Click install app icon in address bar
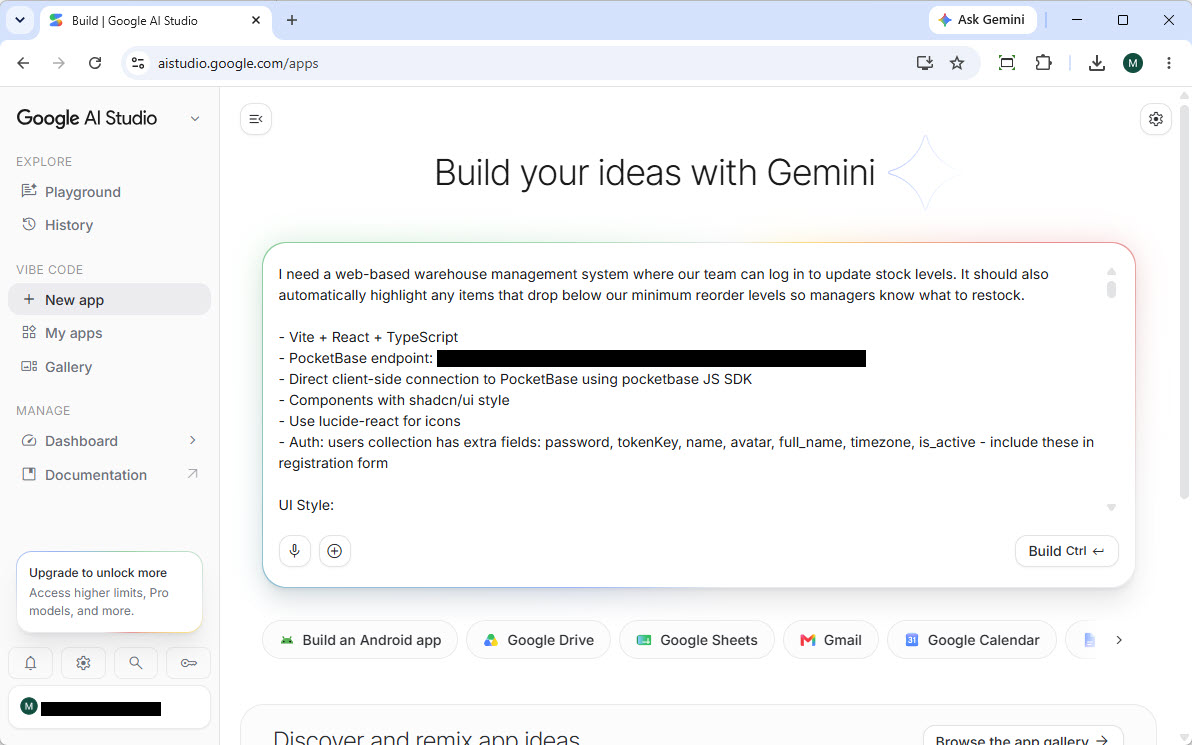This screenshot has width=1192, height=745. pyautogui.click(x=924, y=63)
